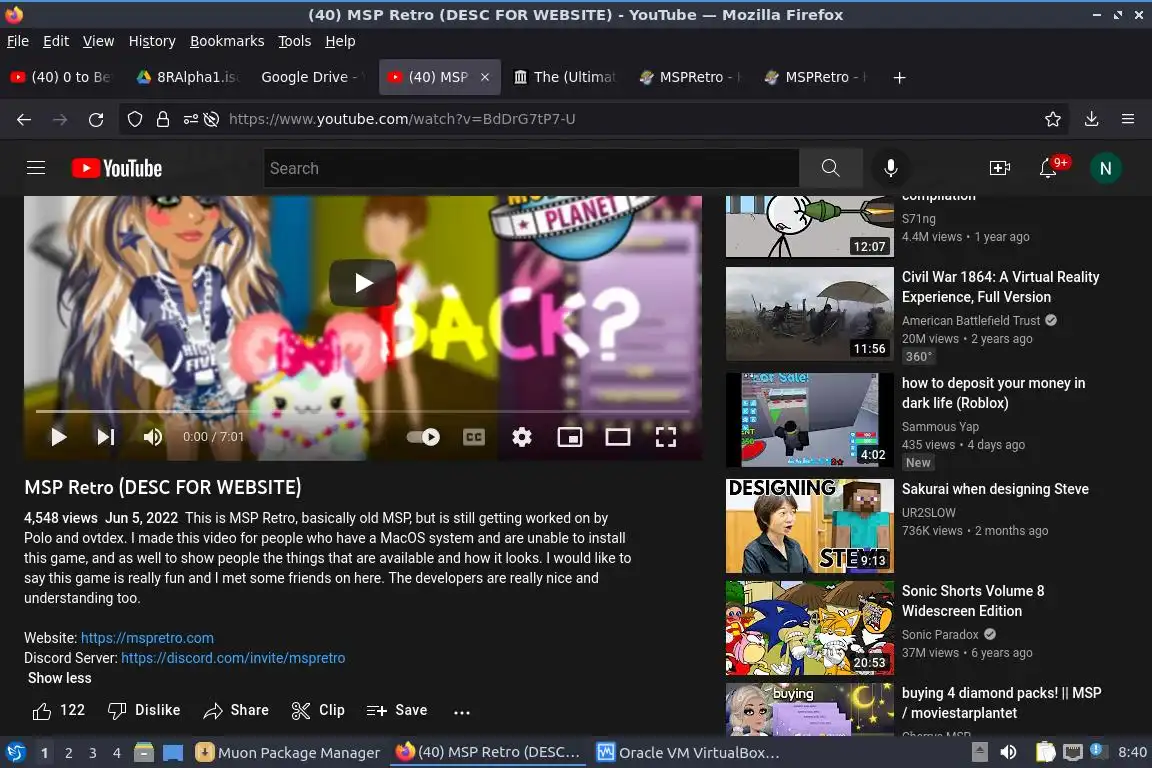Switch to the 8RAlpha1 tab

pos(190,77)
